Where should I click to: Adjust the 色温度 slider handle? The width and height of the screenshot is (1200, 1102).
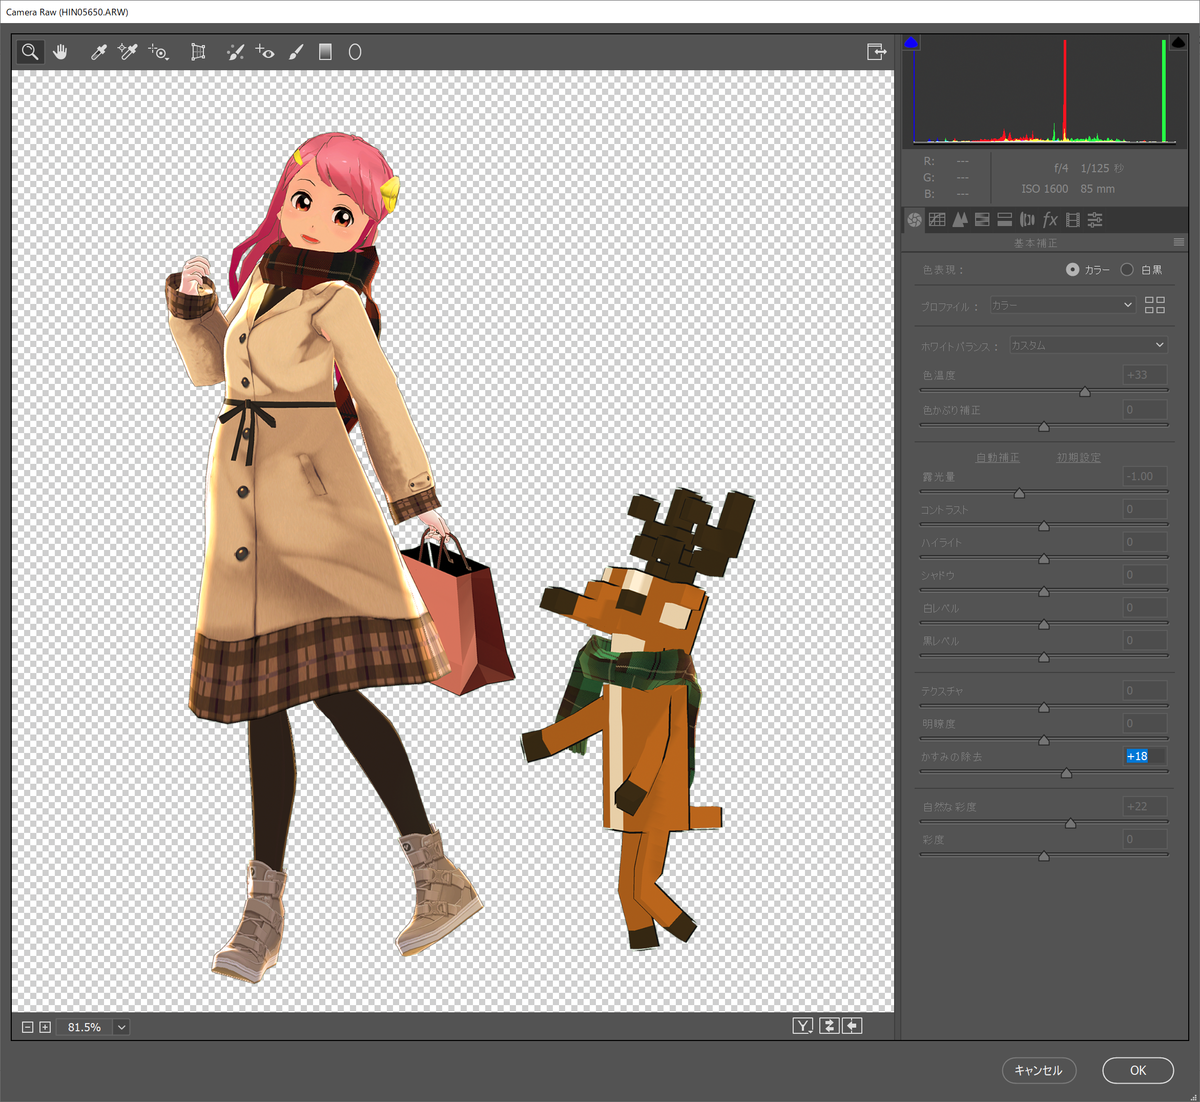click(1085, 392)
